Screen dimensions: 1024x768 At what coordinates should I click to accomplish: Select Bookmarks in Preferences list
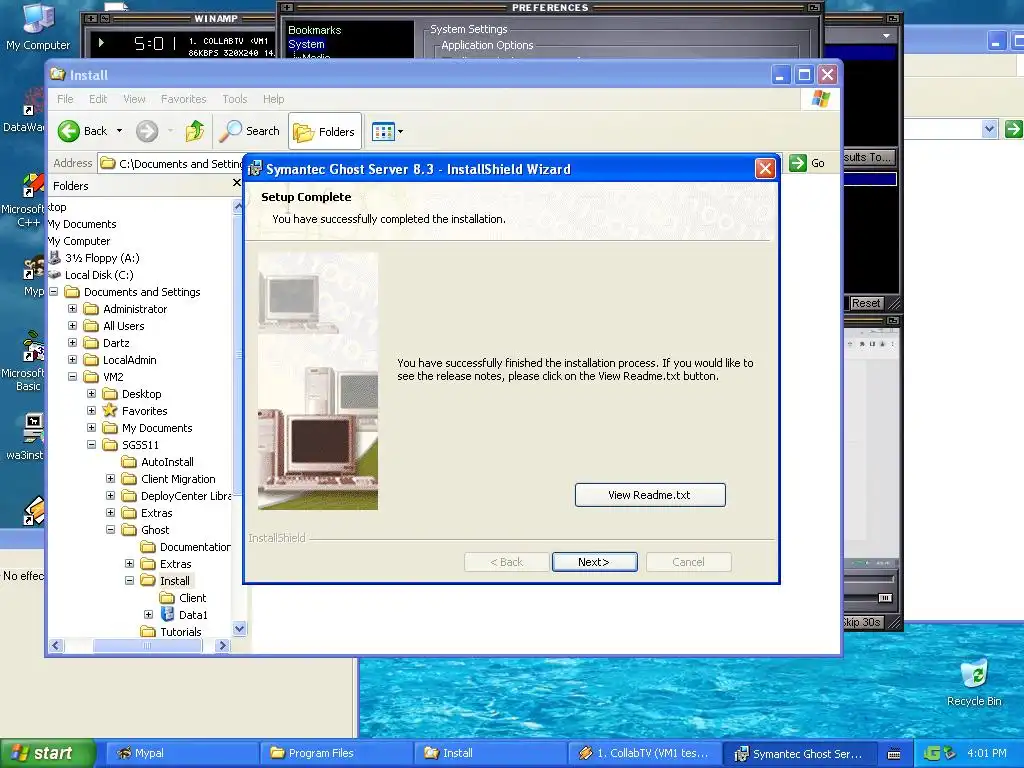tap(315, 30)
